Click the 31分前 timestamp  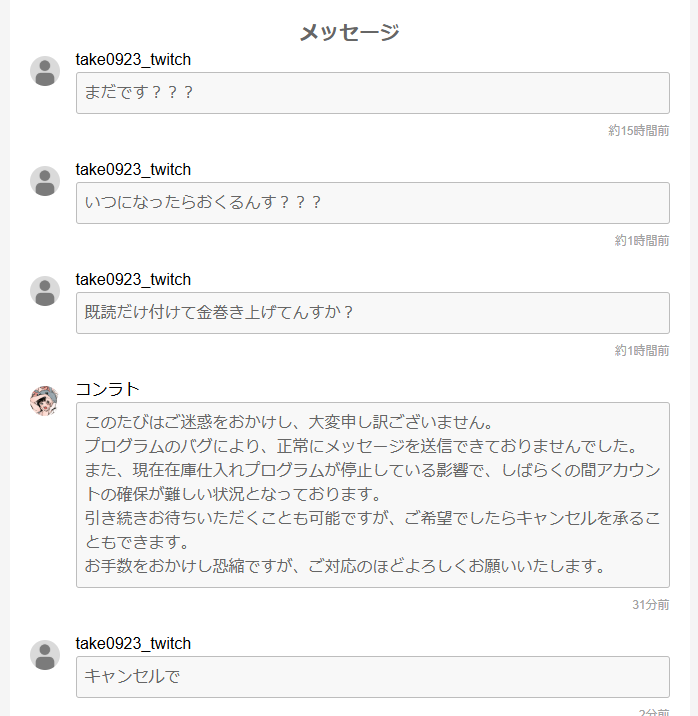651,605
